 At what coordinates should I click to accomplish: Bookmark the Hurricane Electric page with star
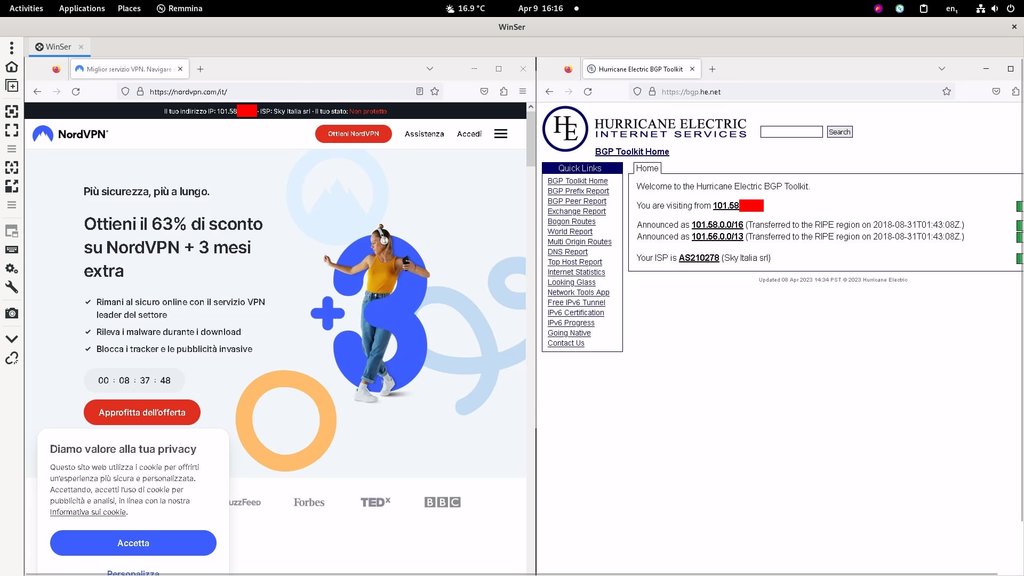(x=946, y=91)
